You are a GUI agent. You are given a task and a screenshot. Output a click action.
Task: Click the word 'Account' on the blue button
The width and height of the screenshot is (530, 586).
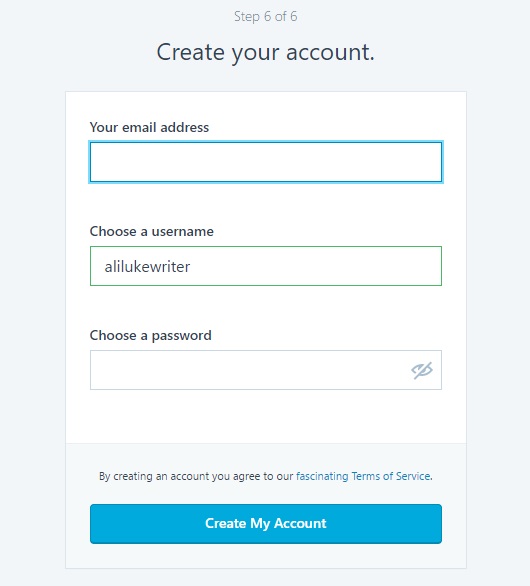[300, 523]
